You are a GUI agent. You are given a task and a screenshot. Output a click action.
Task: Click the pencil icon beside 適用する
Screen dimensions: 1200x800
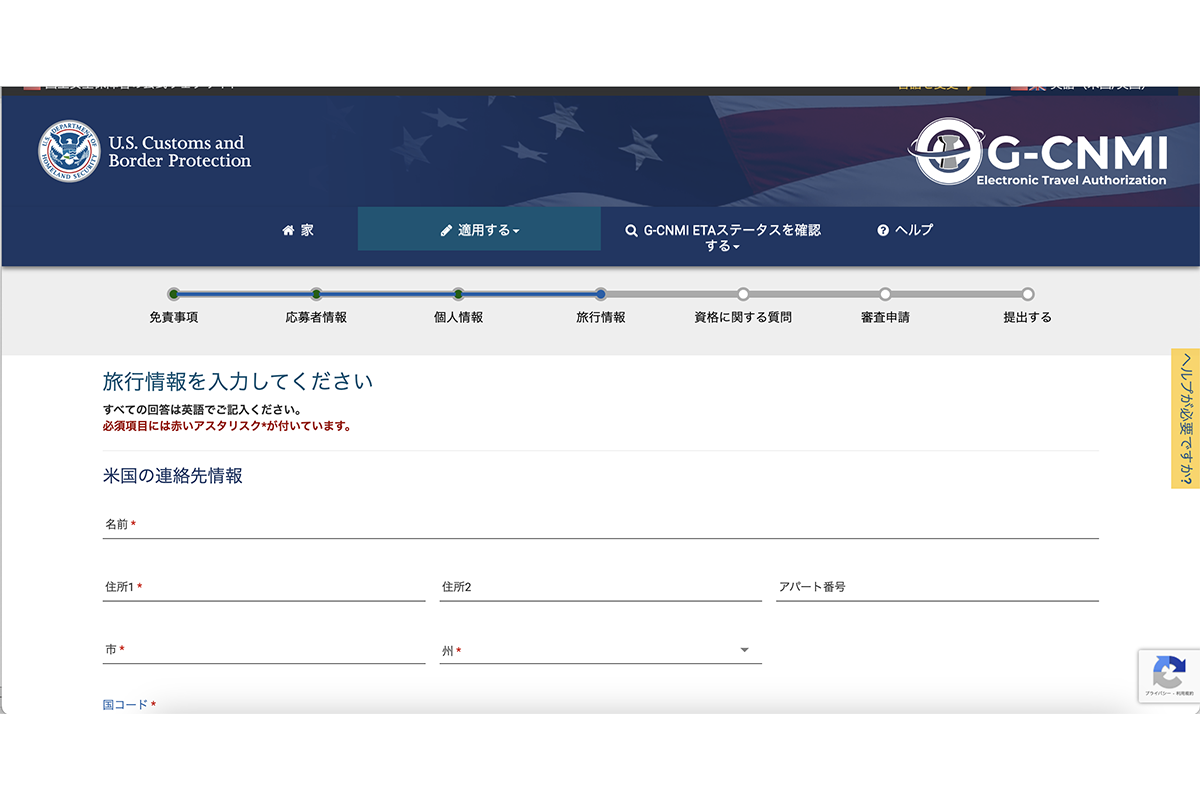[446, 230]
